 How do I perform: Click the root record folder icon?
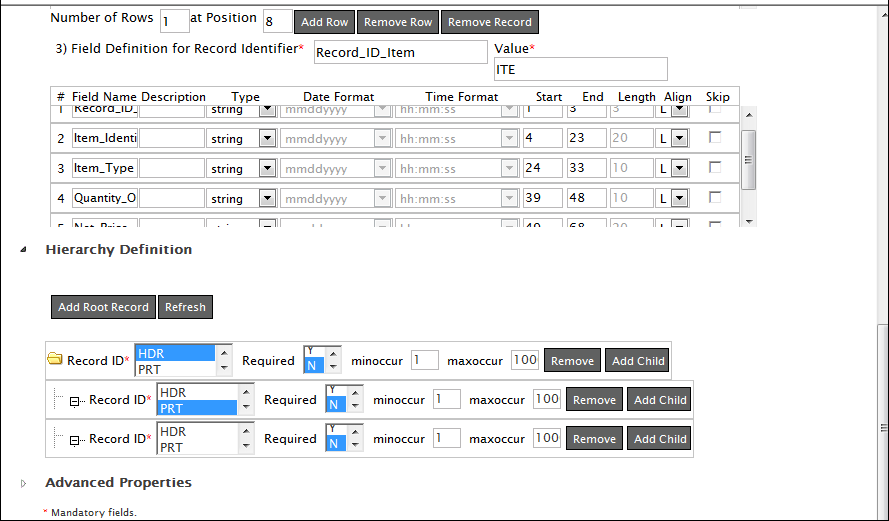55,361
